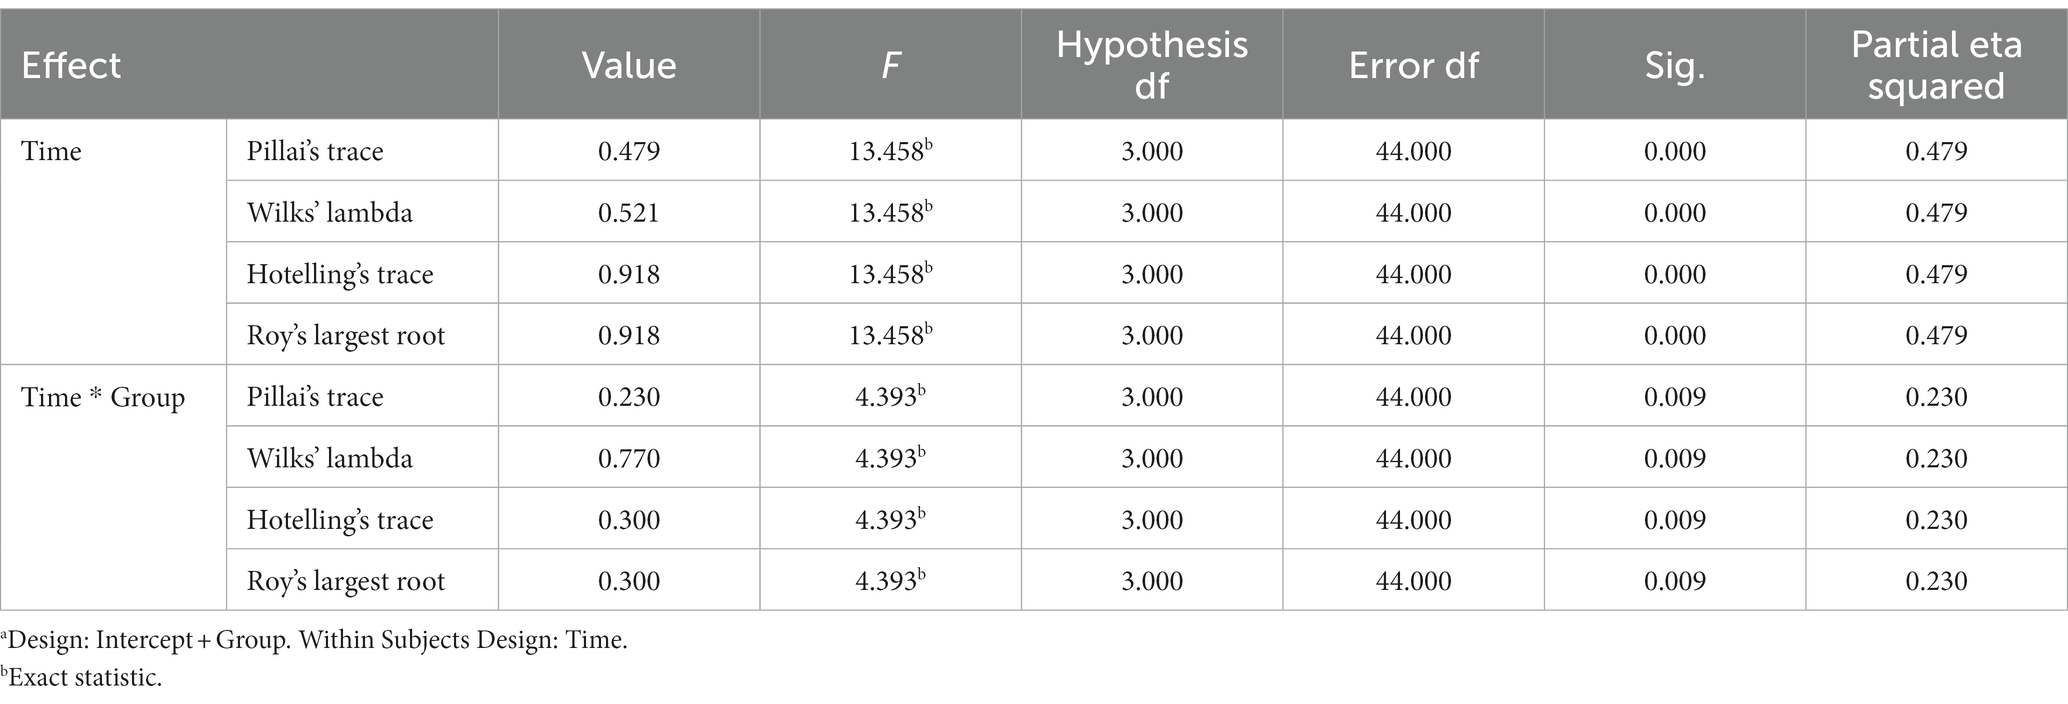The height and width of the screenshot is (704, 2068).
Task: Select F value 4.393 for Pillai's trace
Action: 890,397
